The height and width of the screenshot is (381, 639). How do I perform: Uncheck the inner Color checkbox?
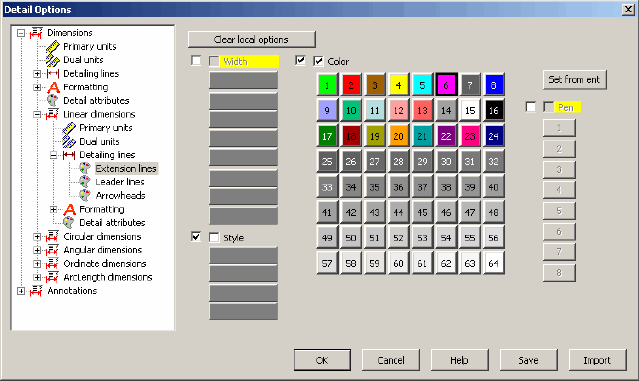pyautogui.click(x=318, y=62)
